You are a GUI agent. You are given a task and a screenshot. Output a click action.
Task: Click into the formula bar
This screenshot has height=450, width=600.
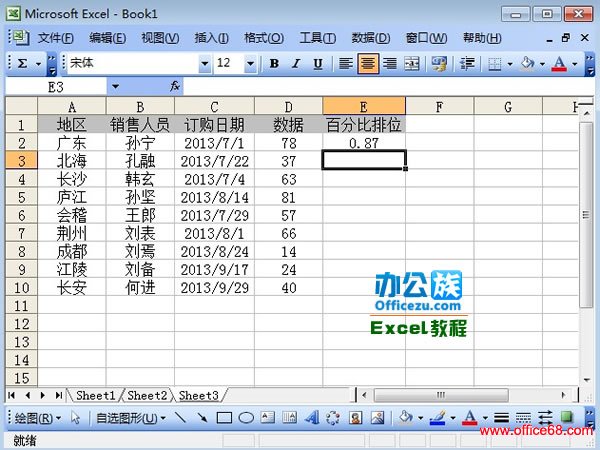coord(387,87)
